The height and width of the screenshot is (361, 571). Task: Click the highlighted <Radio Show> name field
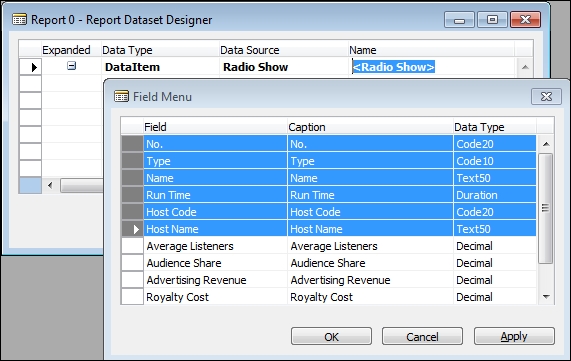point(393,67)
